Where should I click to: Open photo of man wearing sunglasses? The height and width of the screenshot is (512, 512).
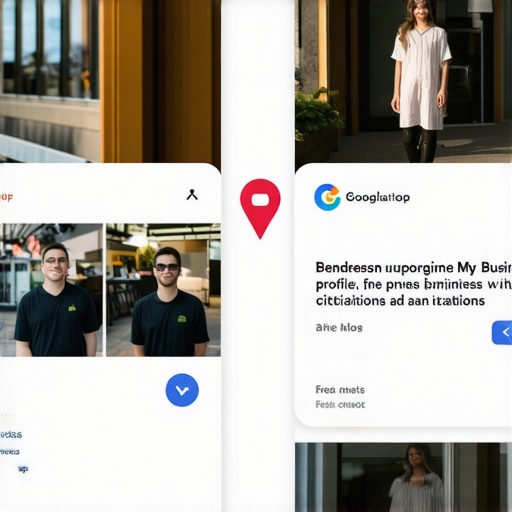point(163,290)
